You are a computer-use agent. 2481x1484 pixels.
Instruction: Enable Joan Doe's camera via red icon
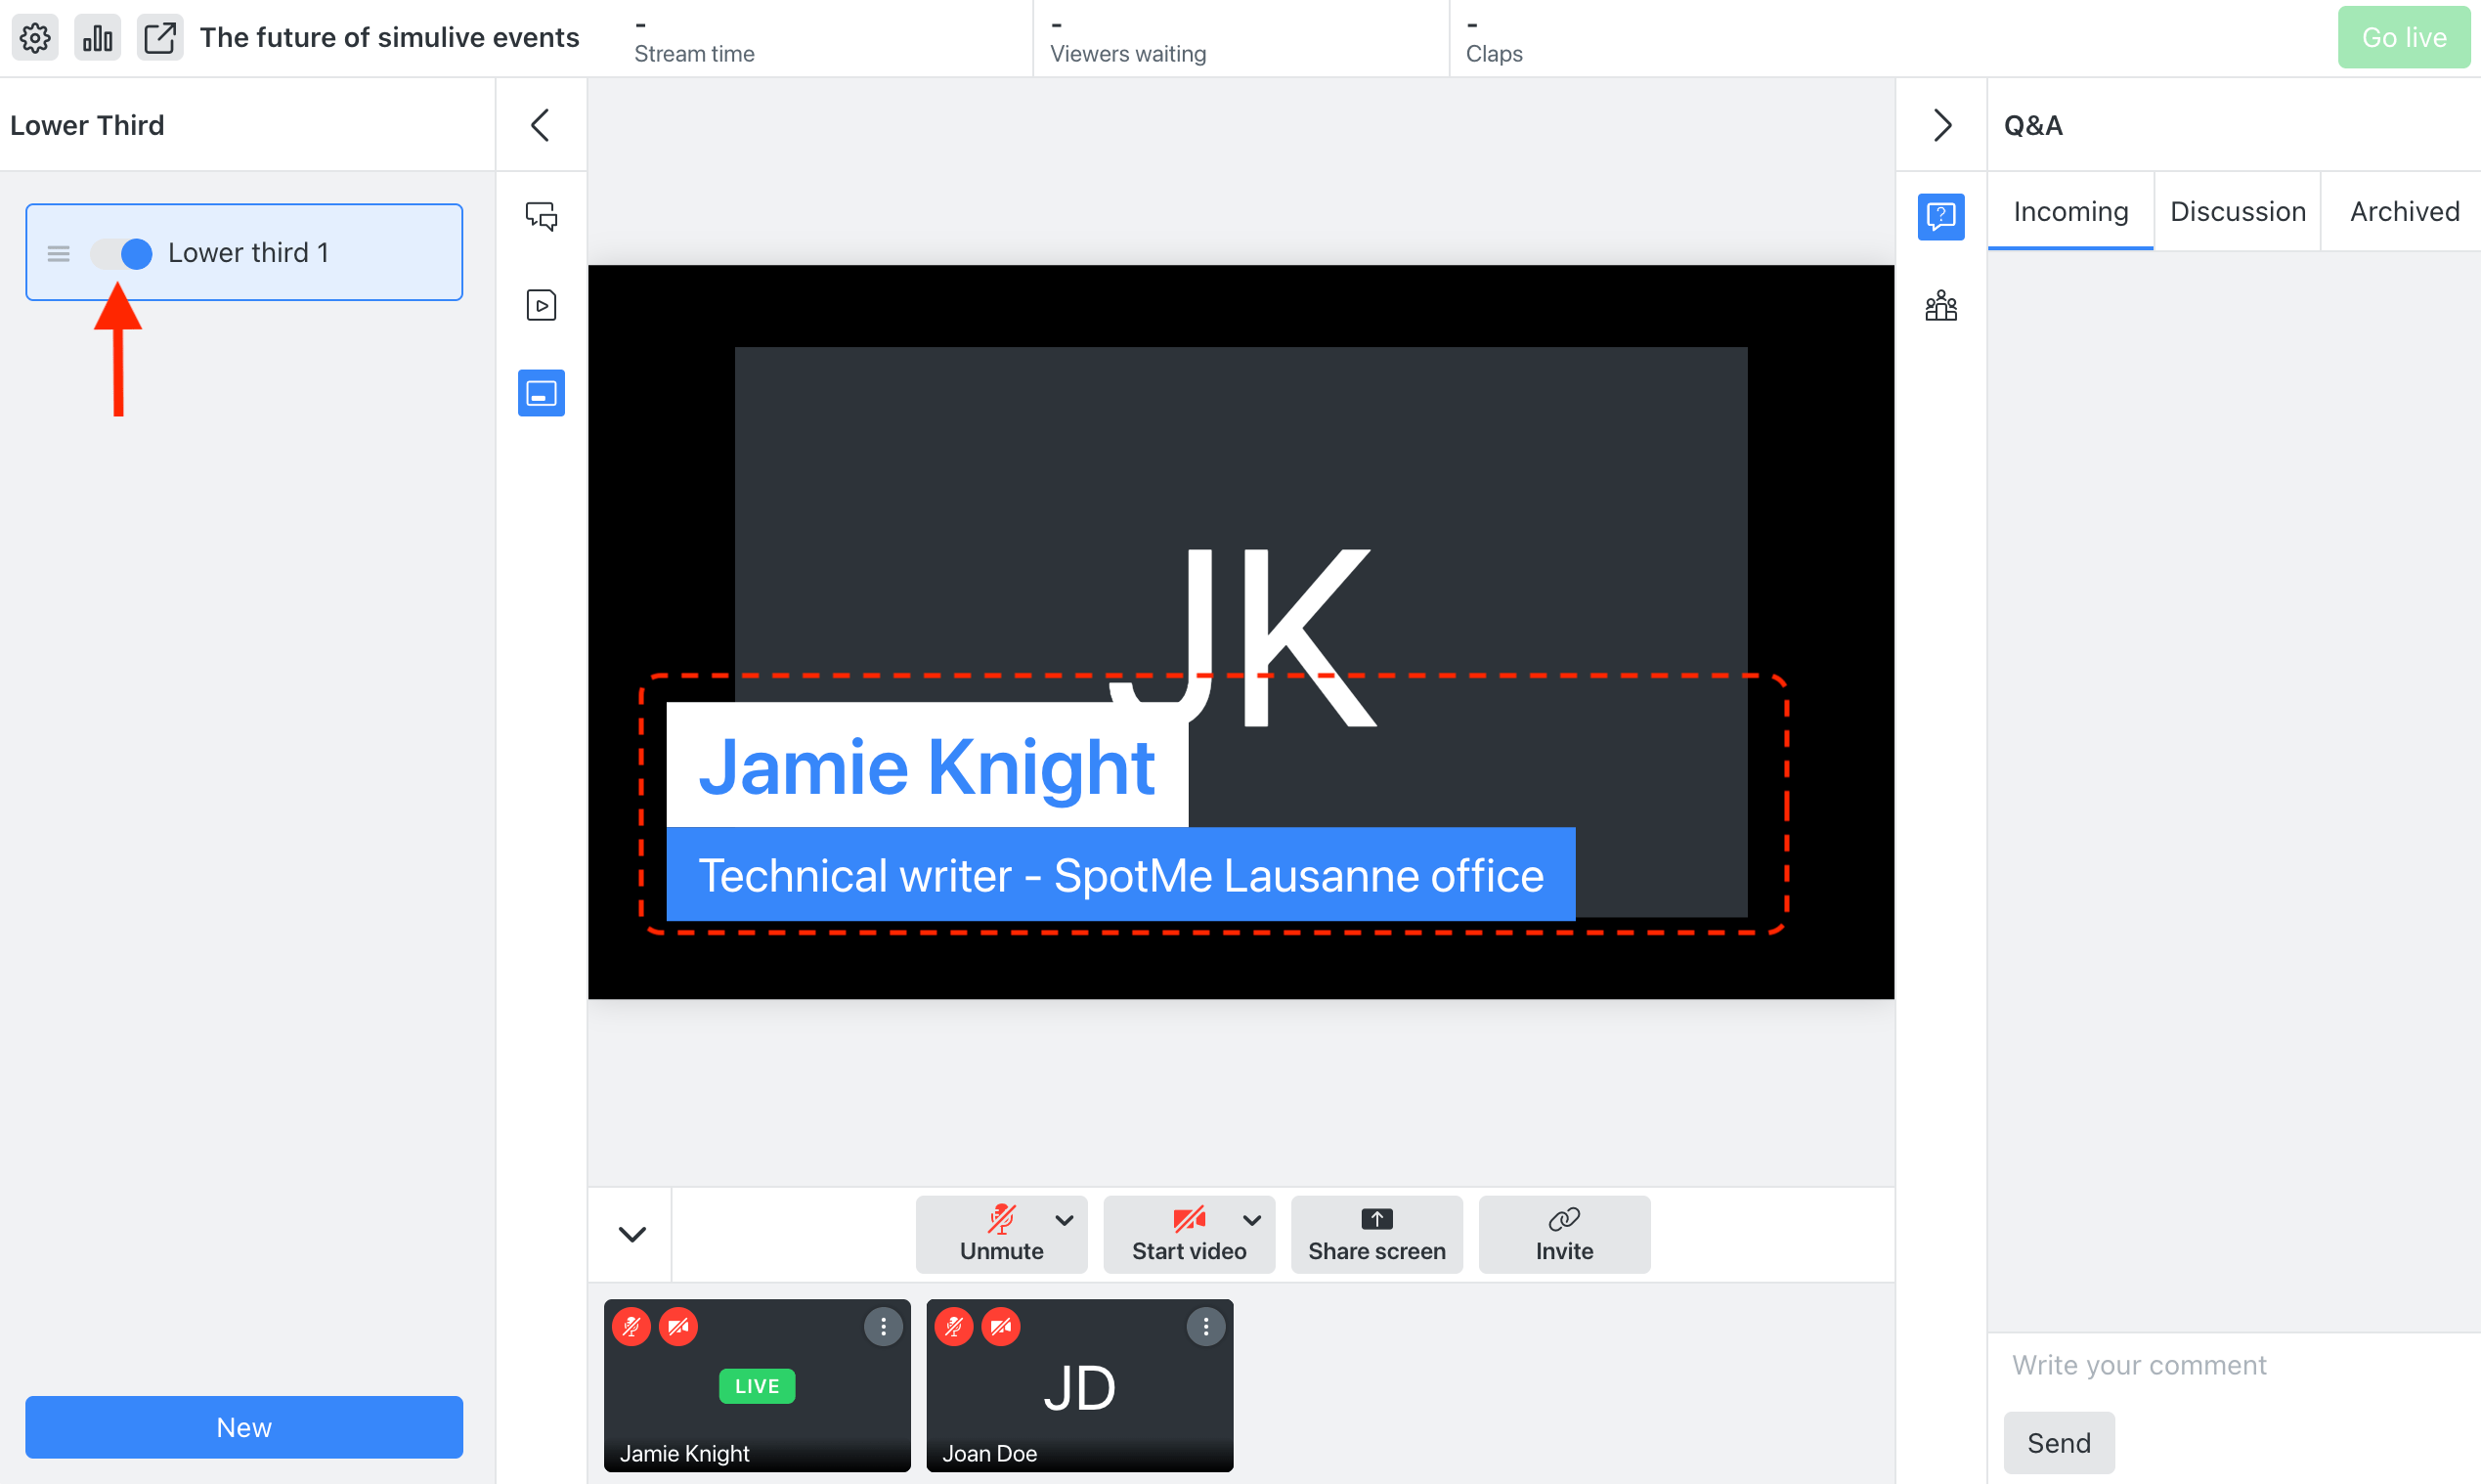pos(1001,1326)
